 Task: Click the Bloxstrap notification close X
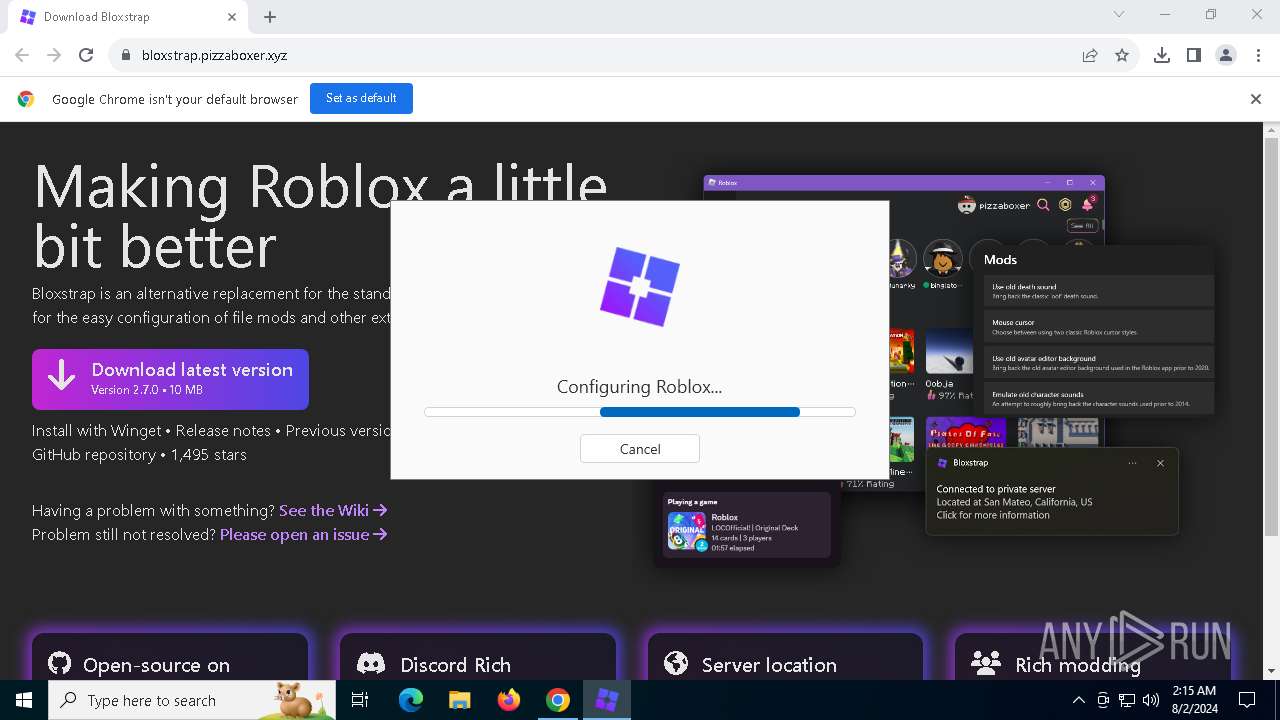click(1160, 463)
